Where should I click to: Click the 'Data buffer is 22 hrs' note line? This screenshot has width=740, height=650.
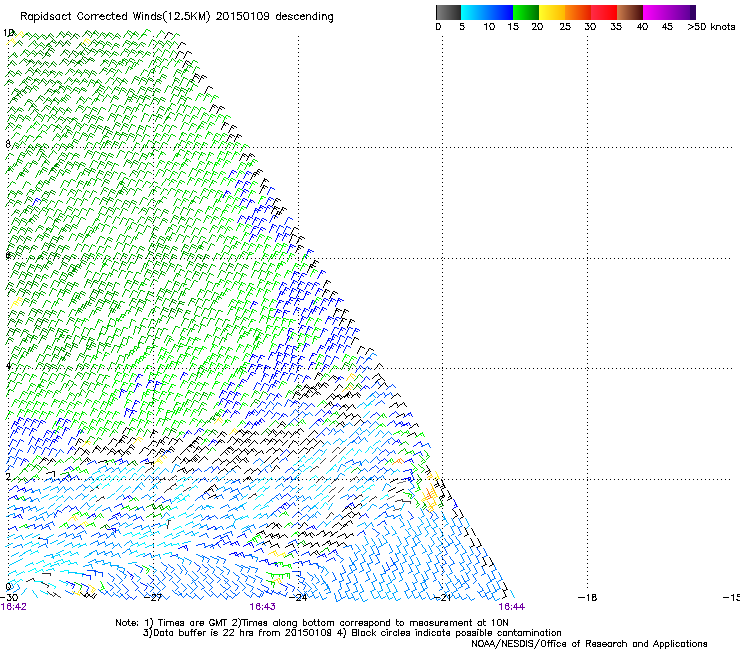click(352, 633)
